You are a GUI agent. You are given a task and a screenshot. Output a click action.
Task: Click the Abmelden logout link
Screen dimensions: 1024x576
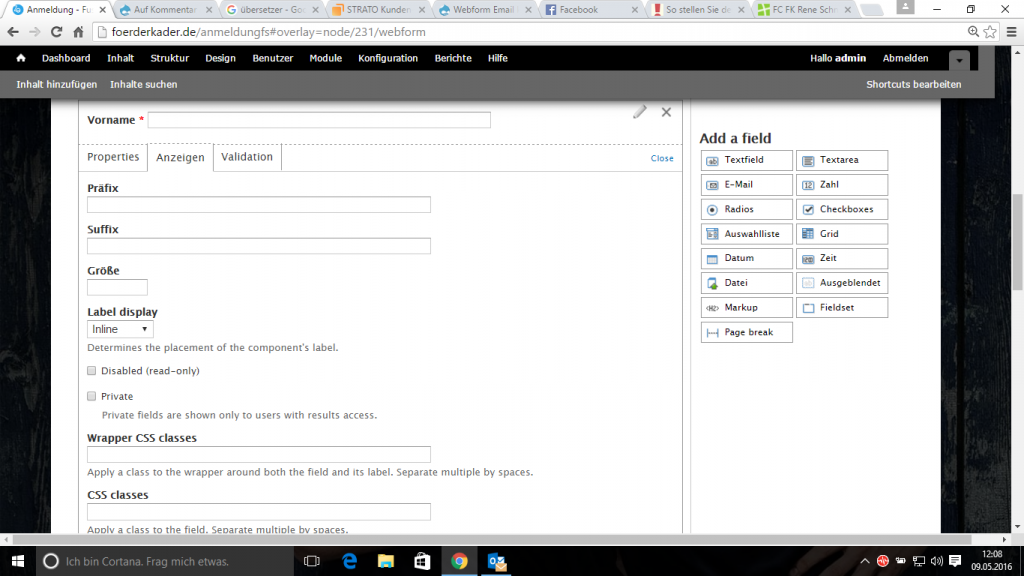coord(905,58)
